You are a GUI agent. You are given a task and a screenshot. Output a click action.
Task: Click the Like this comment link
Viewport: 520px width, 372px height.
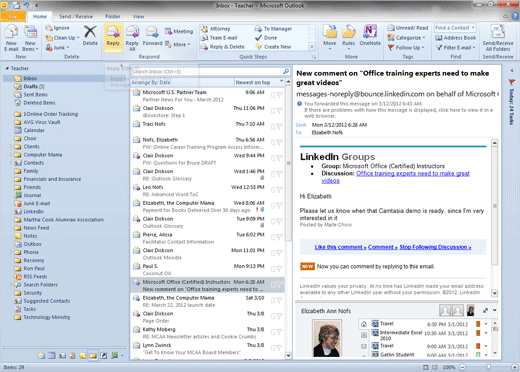340,247
